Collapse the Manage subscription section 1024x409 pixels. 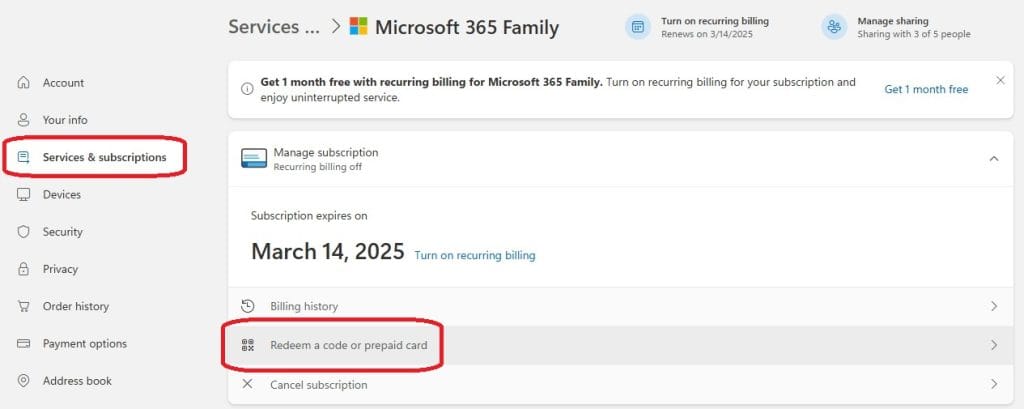click(994, 159)
